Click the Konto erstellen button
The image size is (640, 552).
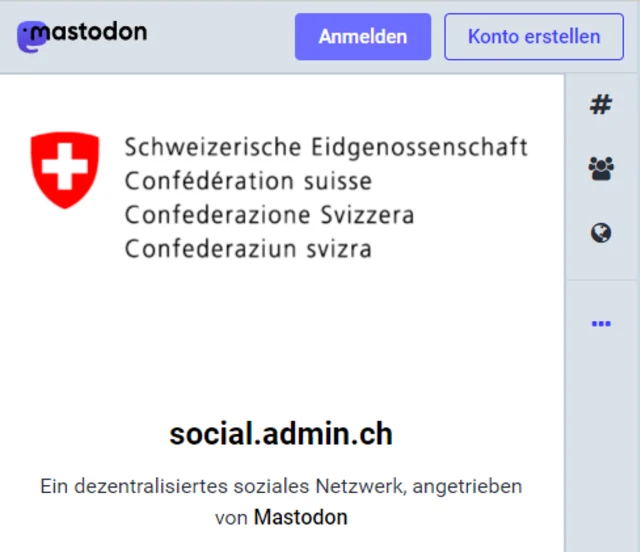pos(534,37)
